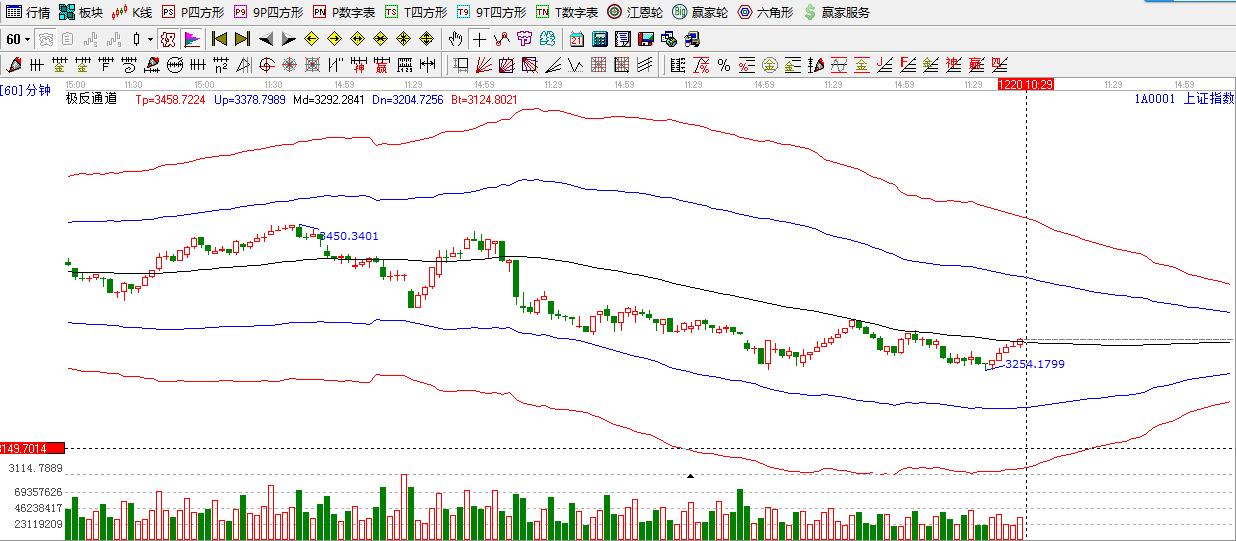Click the red 1220 10:29 time marker
This screenshot has height=541, width=1236.
click(x=1025, y=85)
